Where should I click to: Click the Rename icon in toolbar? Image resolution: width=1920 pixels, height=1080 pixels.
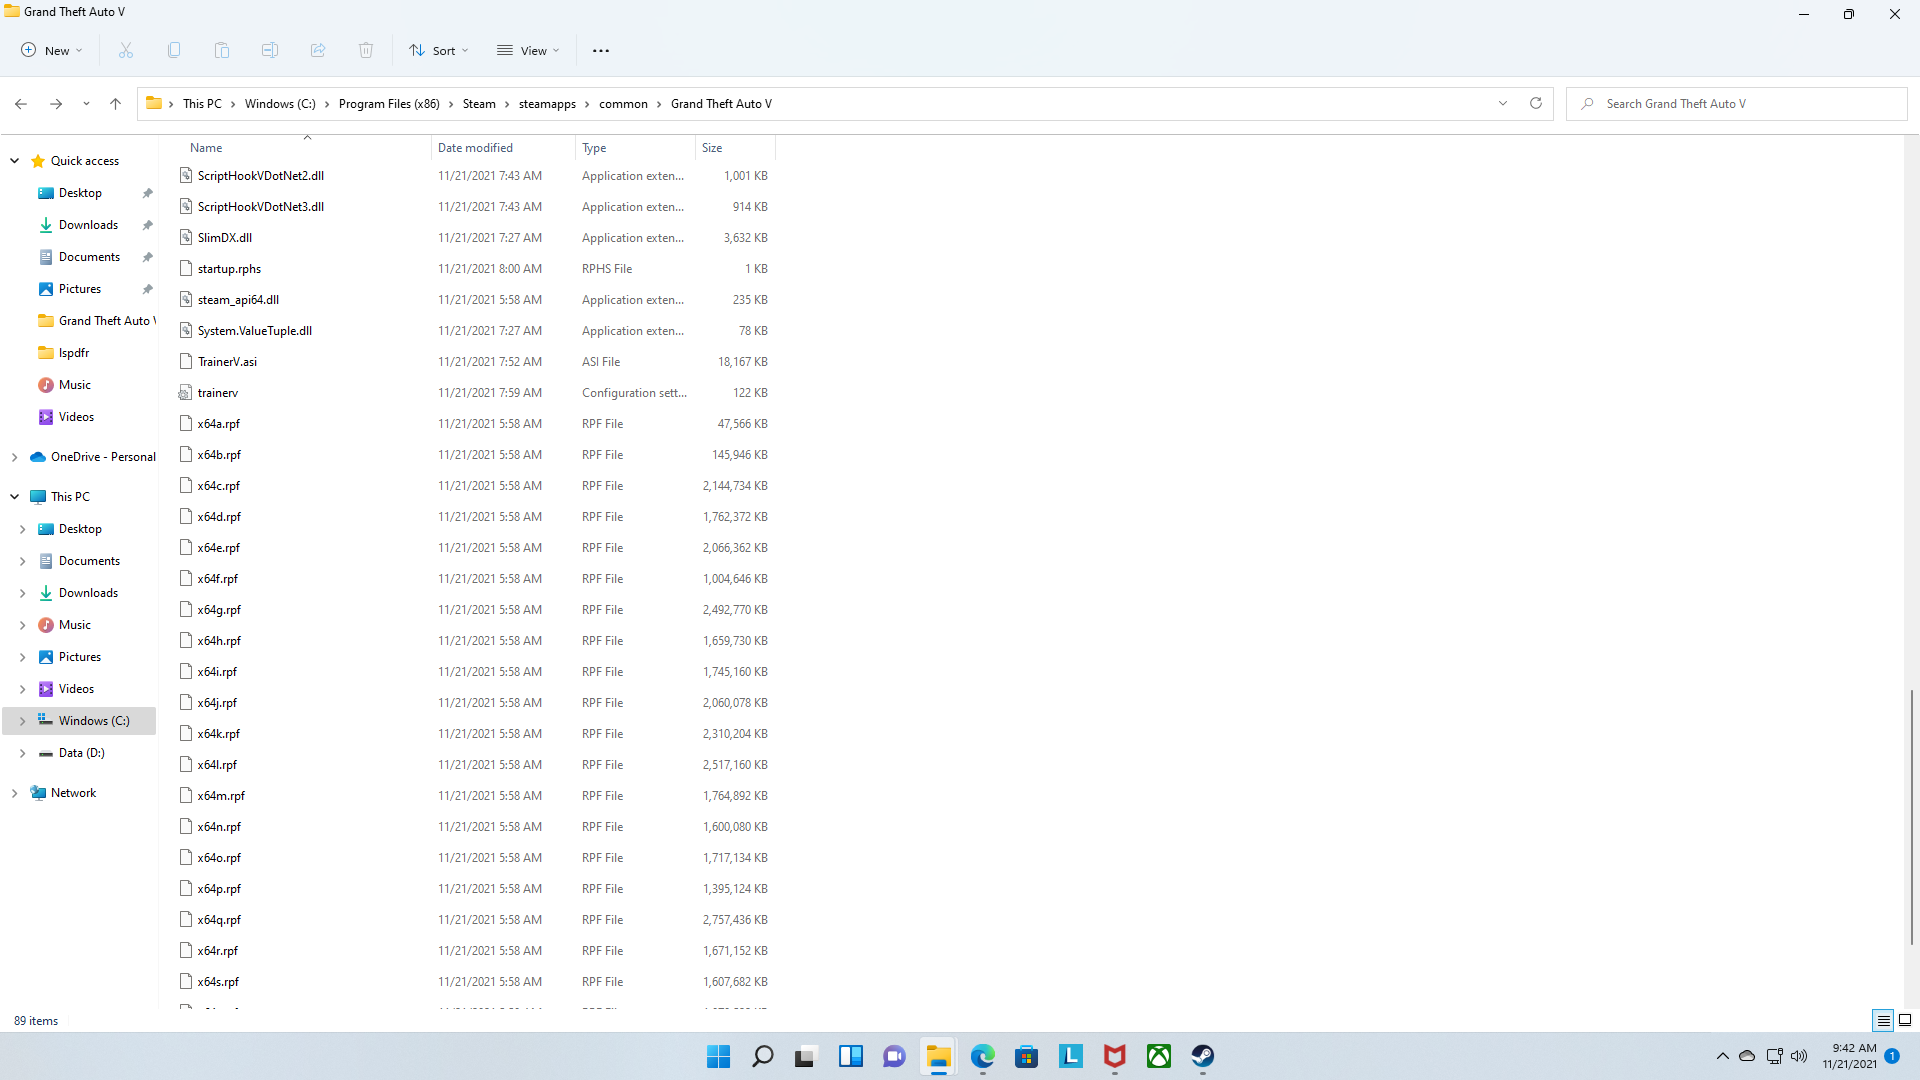pos(270,50)
